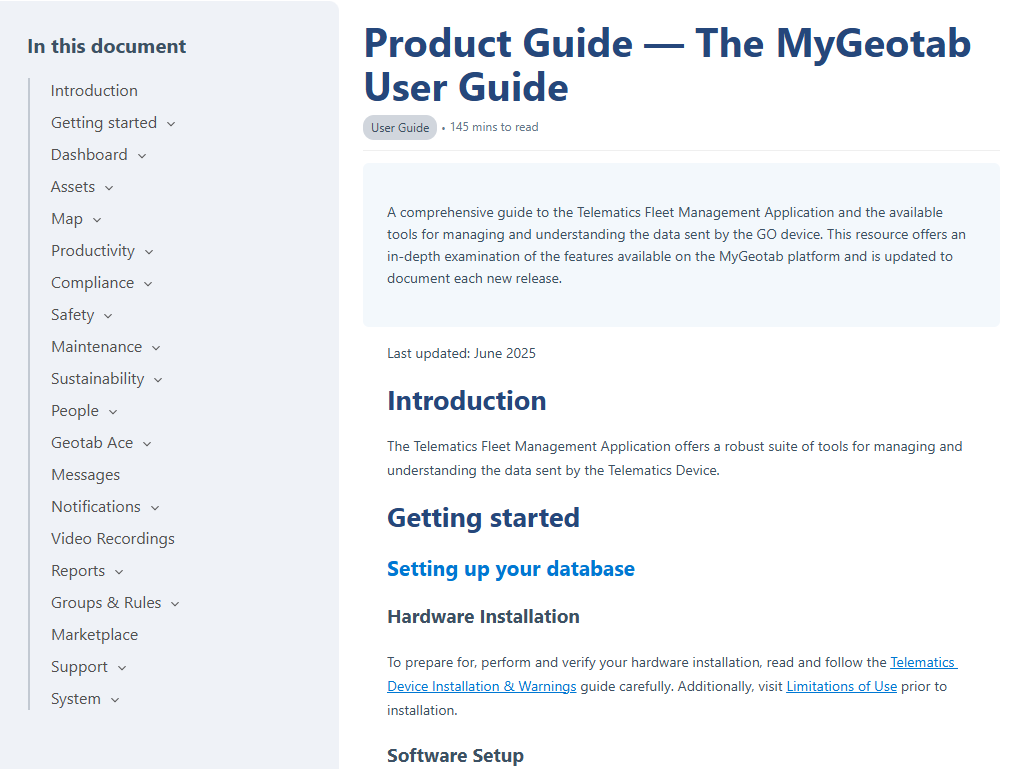Viewport: 1030px width, 769px height.
Task: Click the User Guide tag badge
Action: 399,127
